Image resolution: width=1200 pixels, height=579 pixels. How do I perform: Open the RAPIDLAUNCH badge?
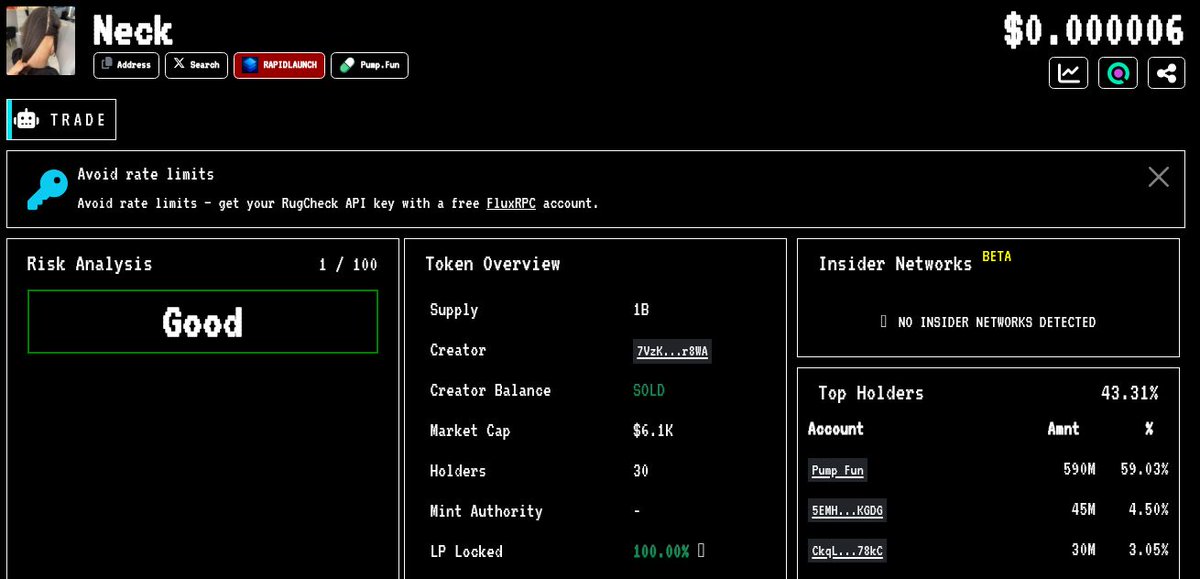pos(279,65)
